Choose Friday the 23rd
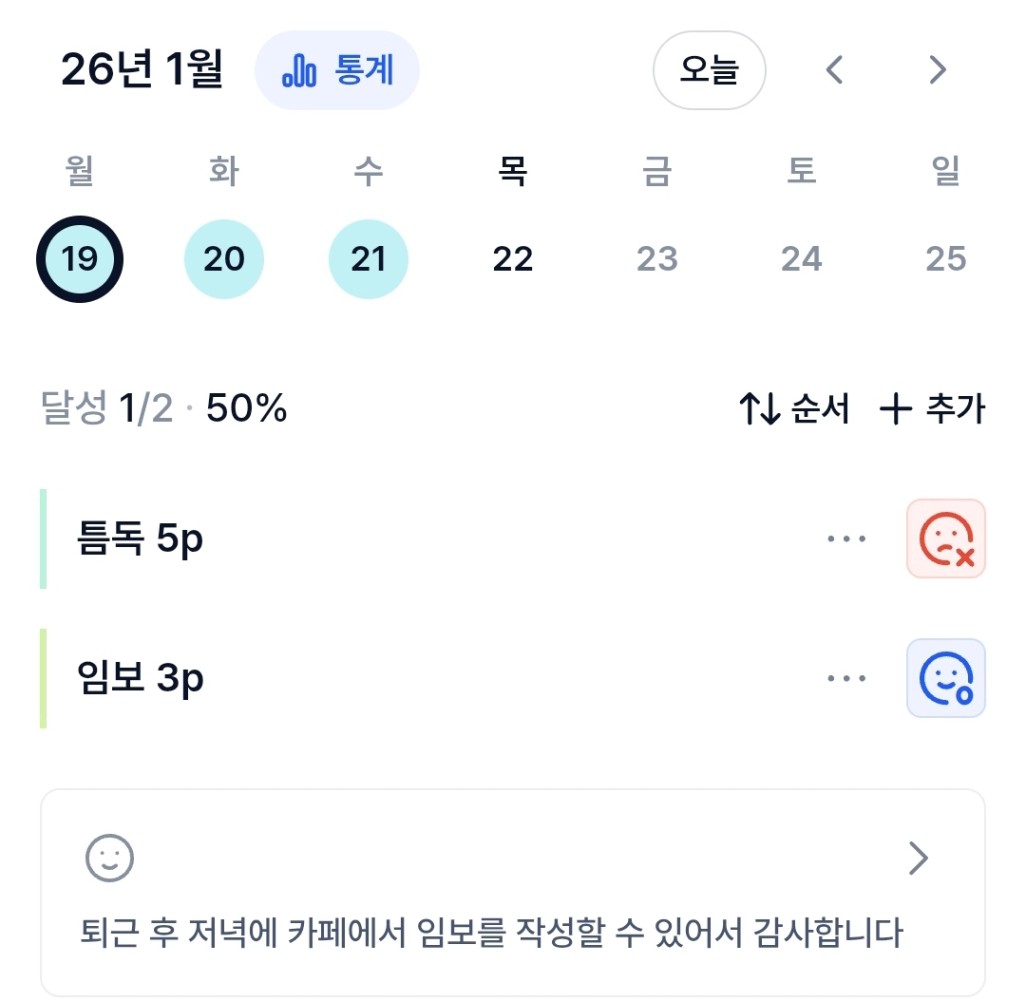1026x1001 pixels. tap(657, 260)
